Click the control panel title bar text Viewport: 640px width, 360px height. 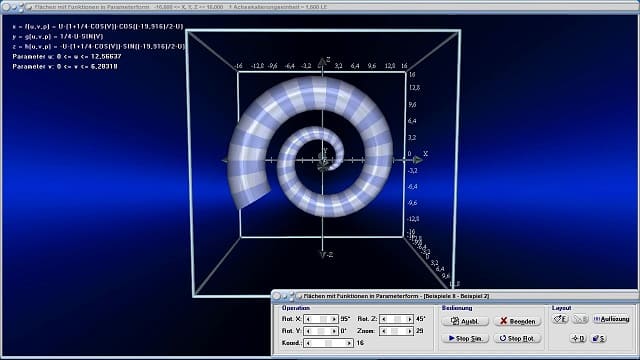click(396, 296)
